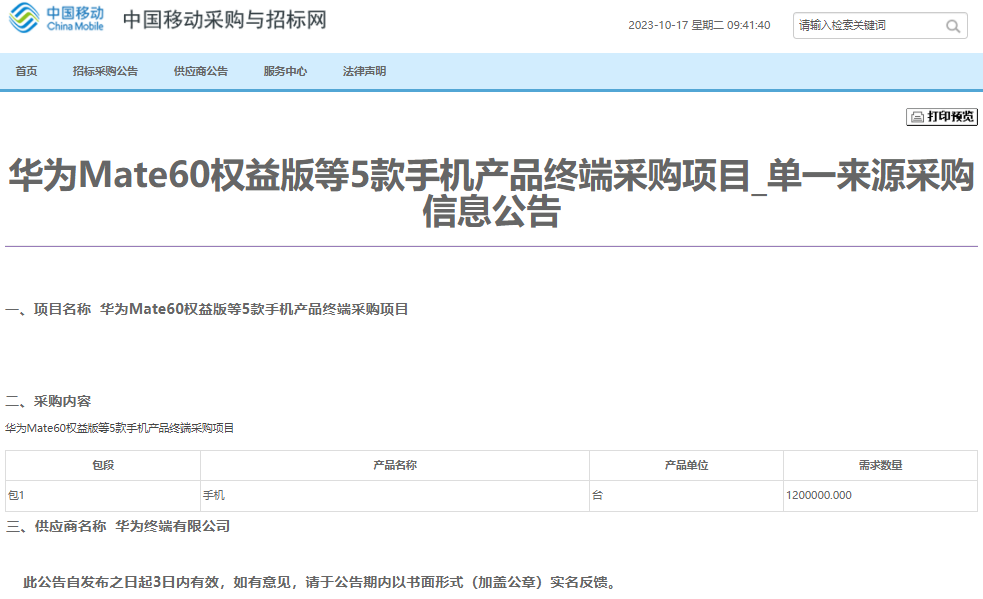Viewport: 983px width, 599px height.
Task: Open the 首页 menu item
Action: tap(26, 72)
